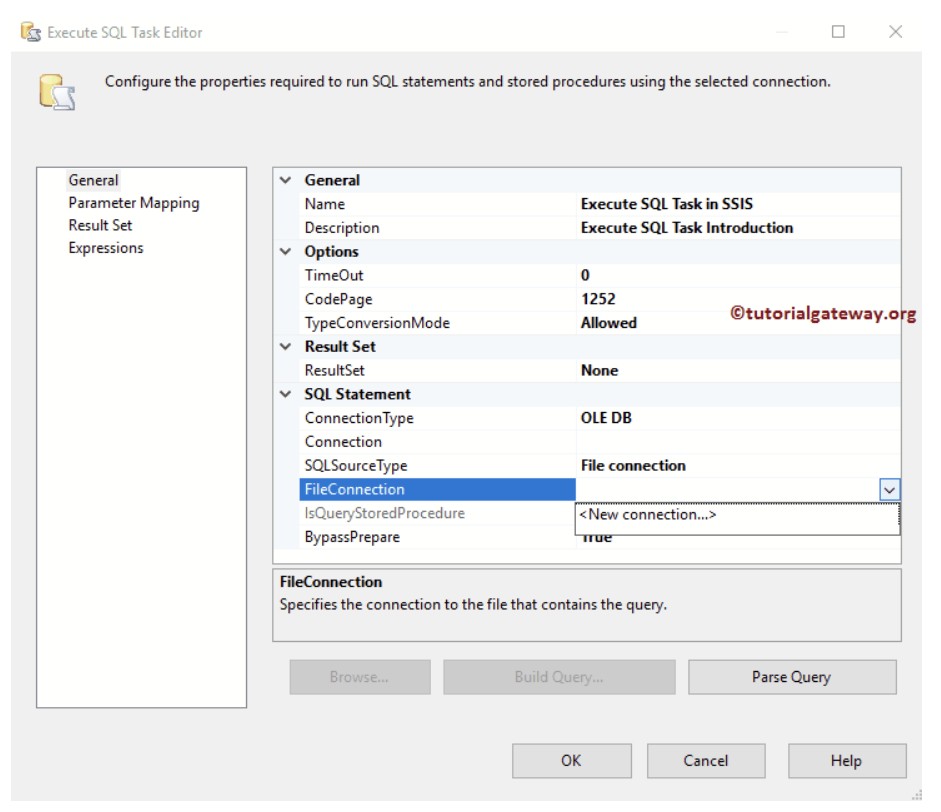Collapse the Options property group
This screenshot has width=941, height=812.
(x=286, y=251)
